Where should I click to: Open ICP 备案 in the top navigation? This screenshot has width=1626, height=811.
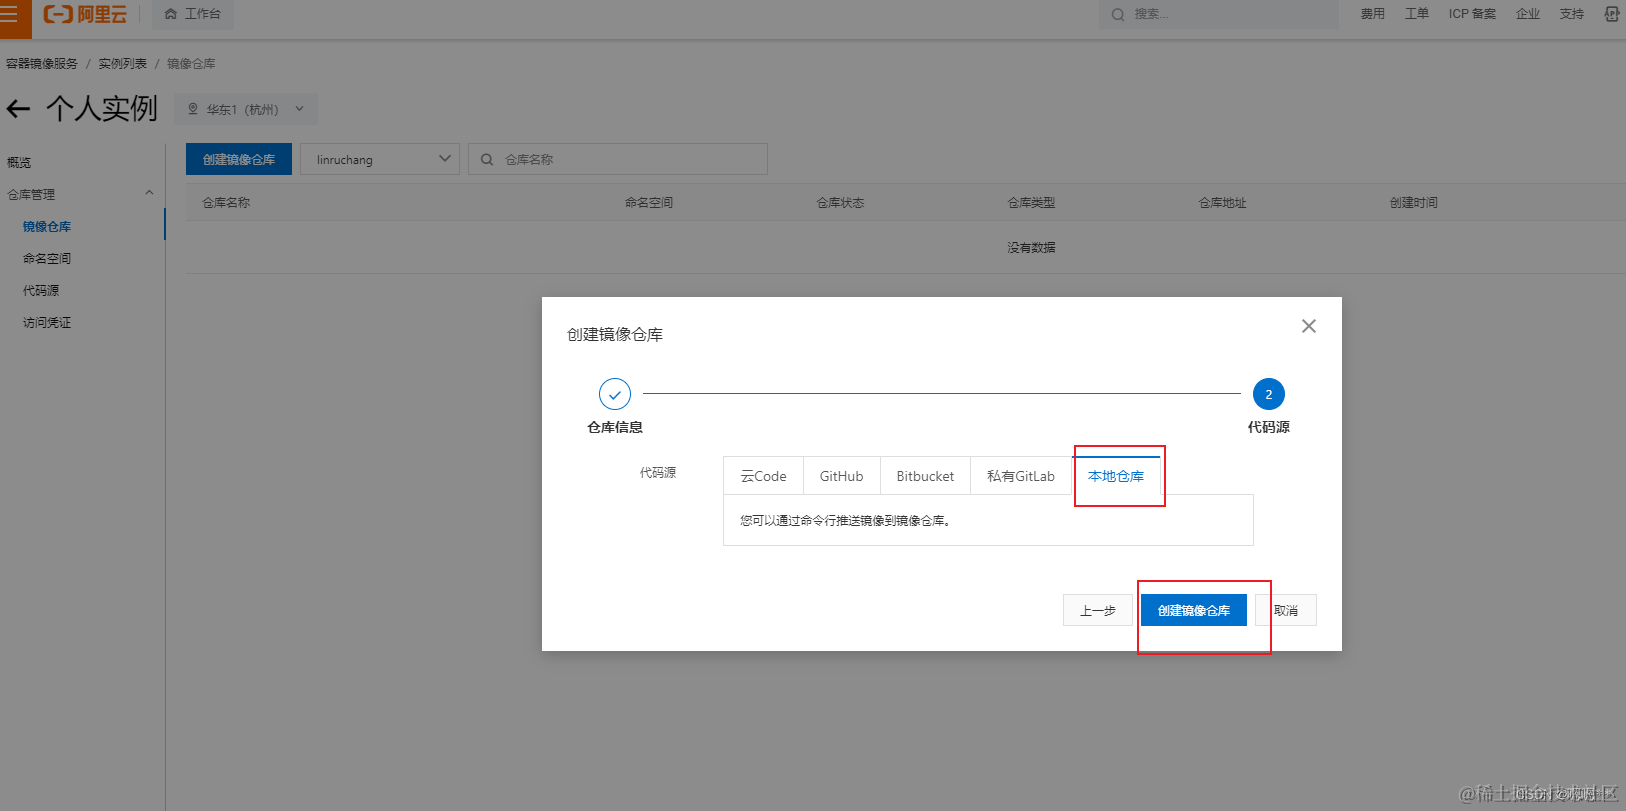[x=1472, y=14]
